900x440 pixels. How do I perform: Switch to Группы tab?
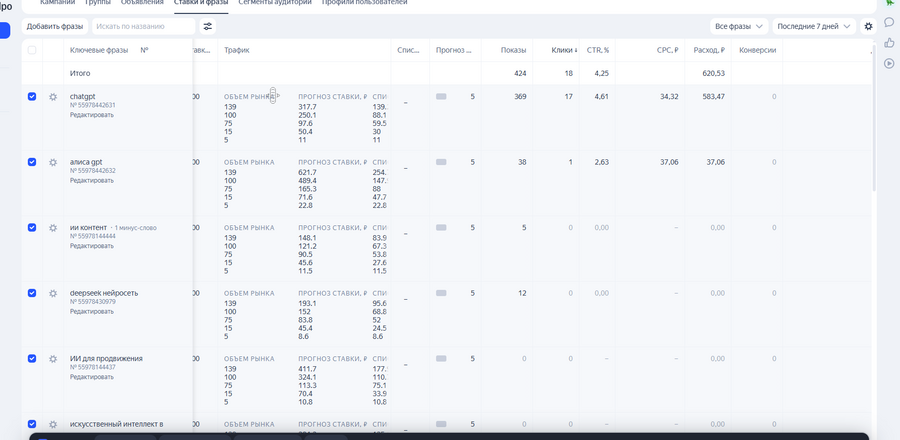[98, 3]
